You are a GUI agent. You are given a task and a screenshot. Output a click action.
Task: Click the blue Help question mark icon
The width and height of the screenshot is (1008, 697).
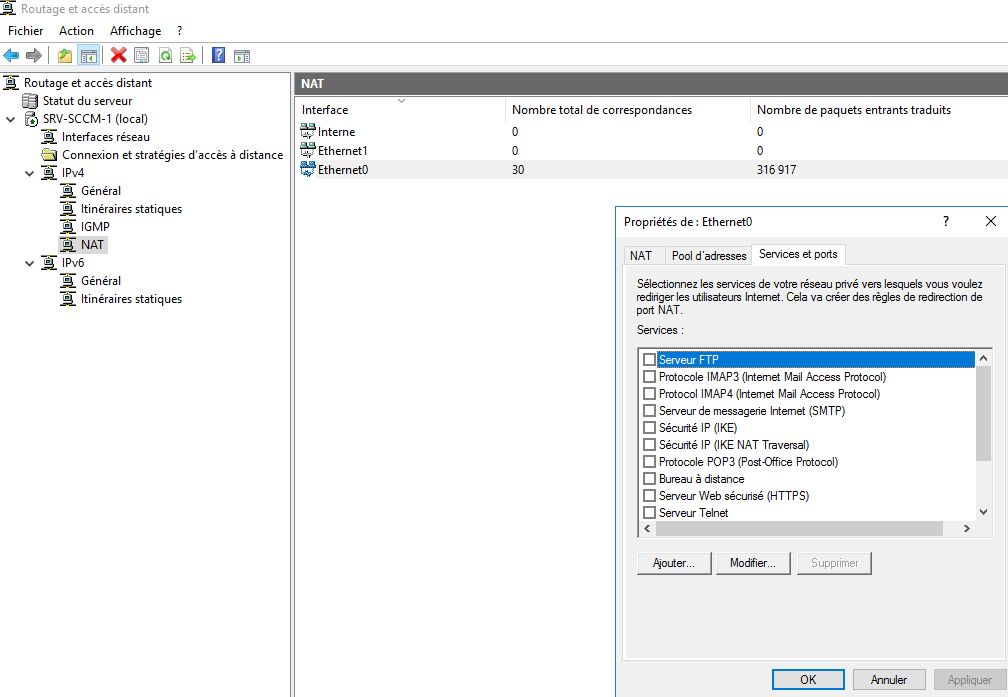[218, 56]
